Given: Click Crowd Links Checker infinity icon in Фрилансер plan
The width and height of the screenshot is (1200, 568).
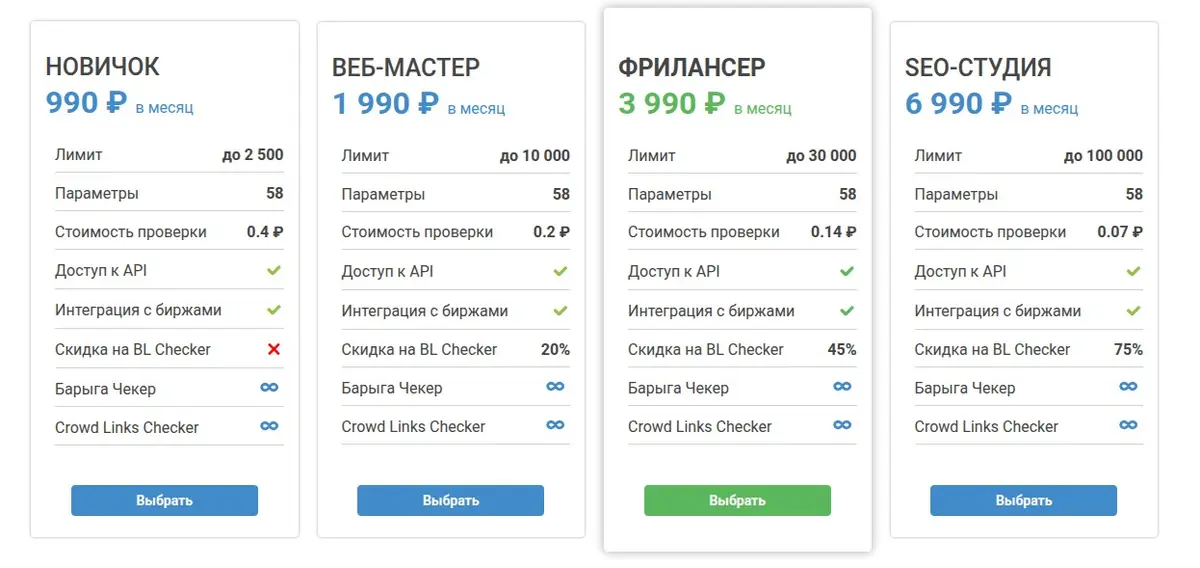Looking at the screenshot, I should 842,426.
